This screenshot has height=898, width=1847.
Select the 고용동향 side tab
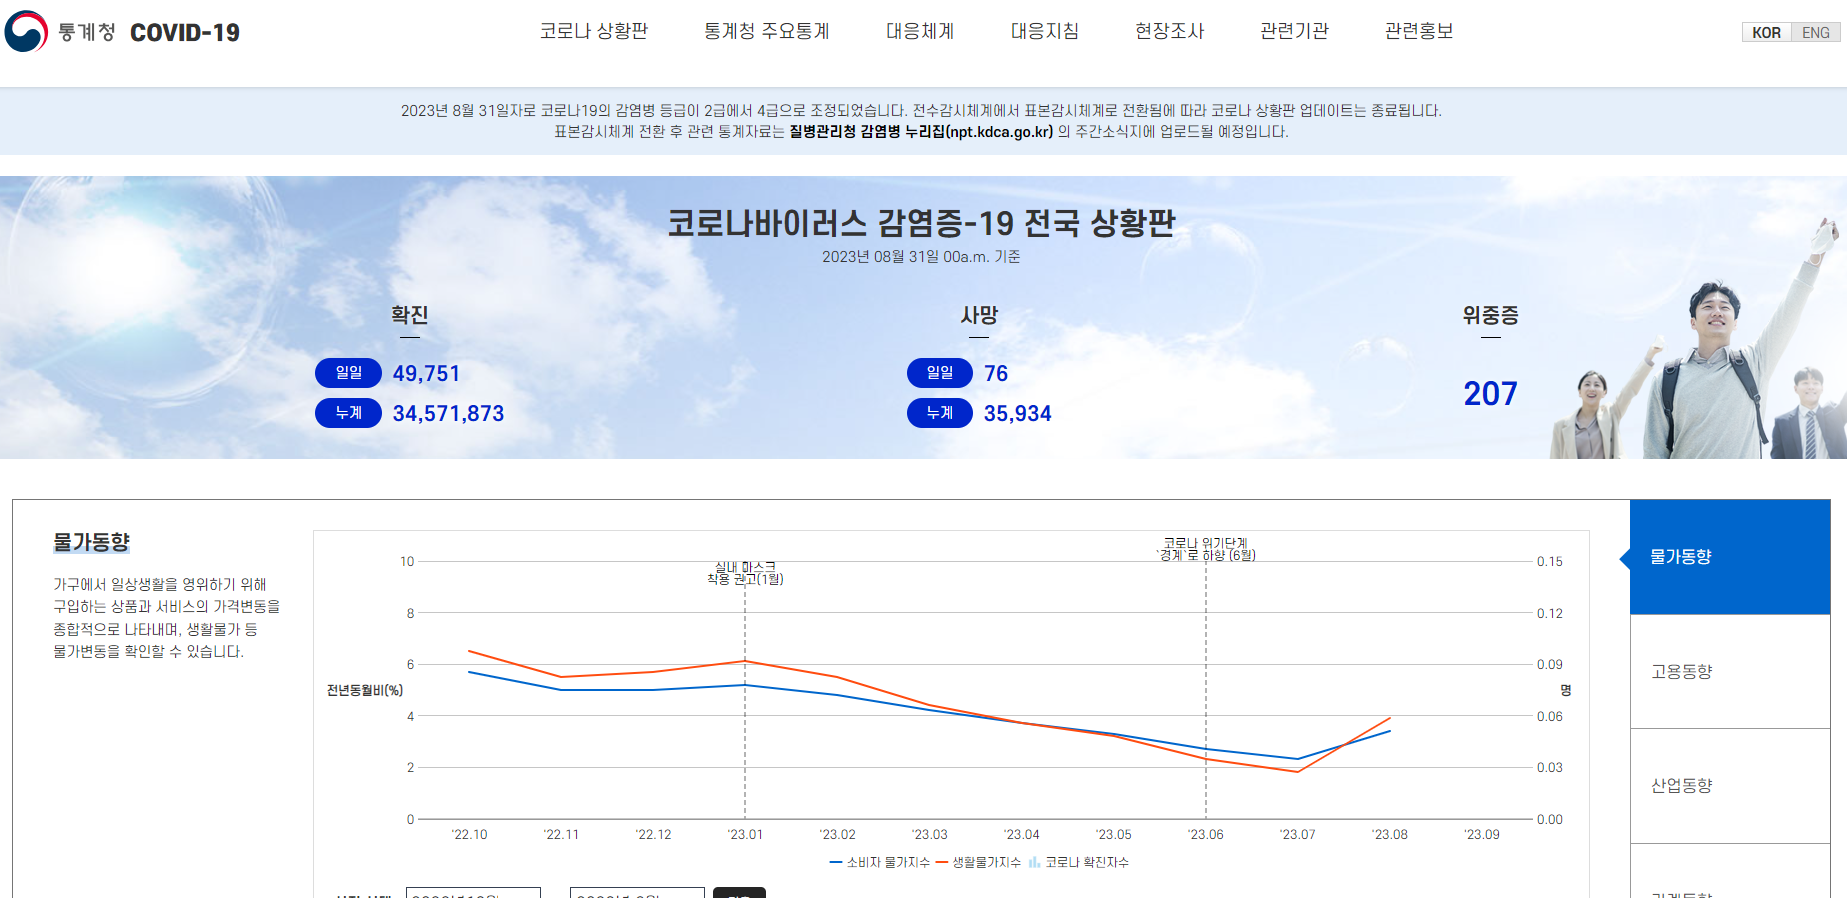click(1730, 671)
